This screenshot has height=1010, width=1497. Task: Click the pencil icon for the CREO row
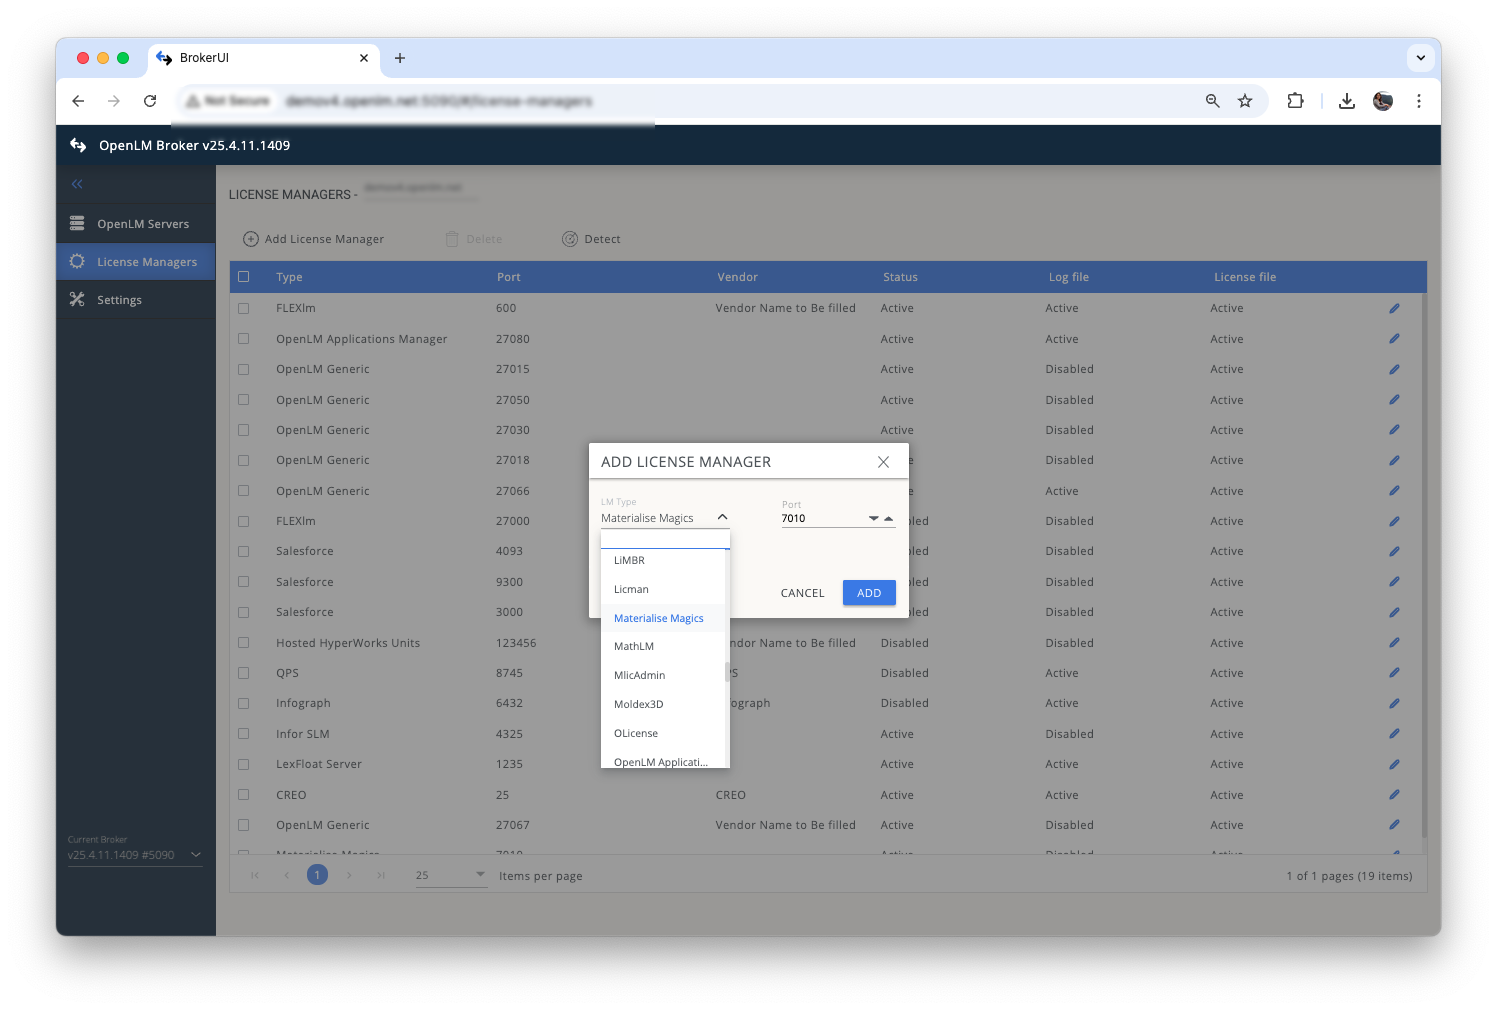pos(1394,794)
